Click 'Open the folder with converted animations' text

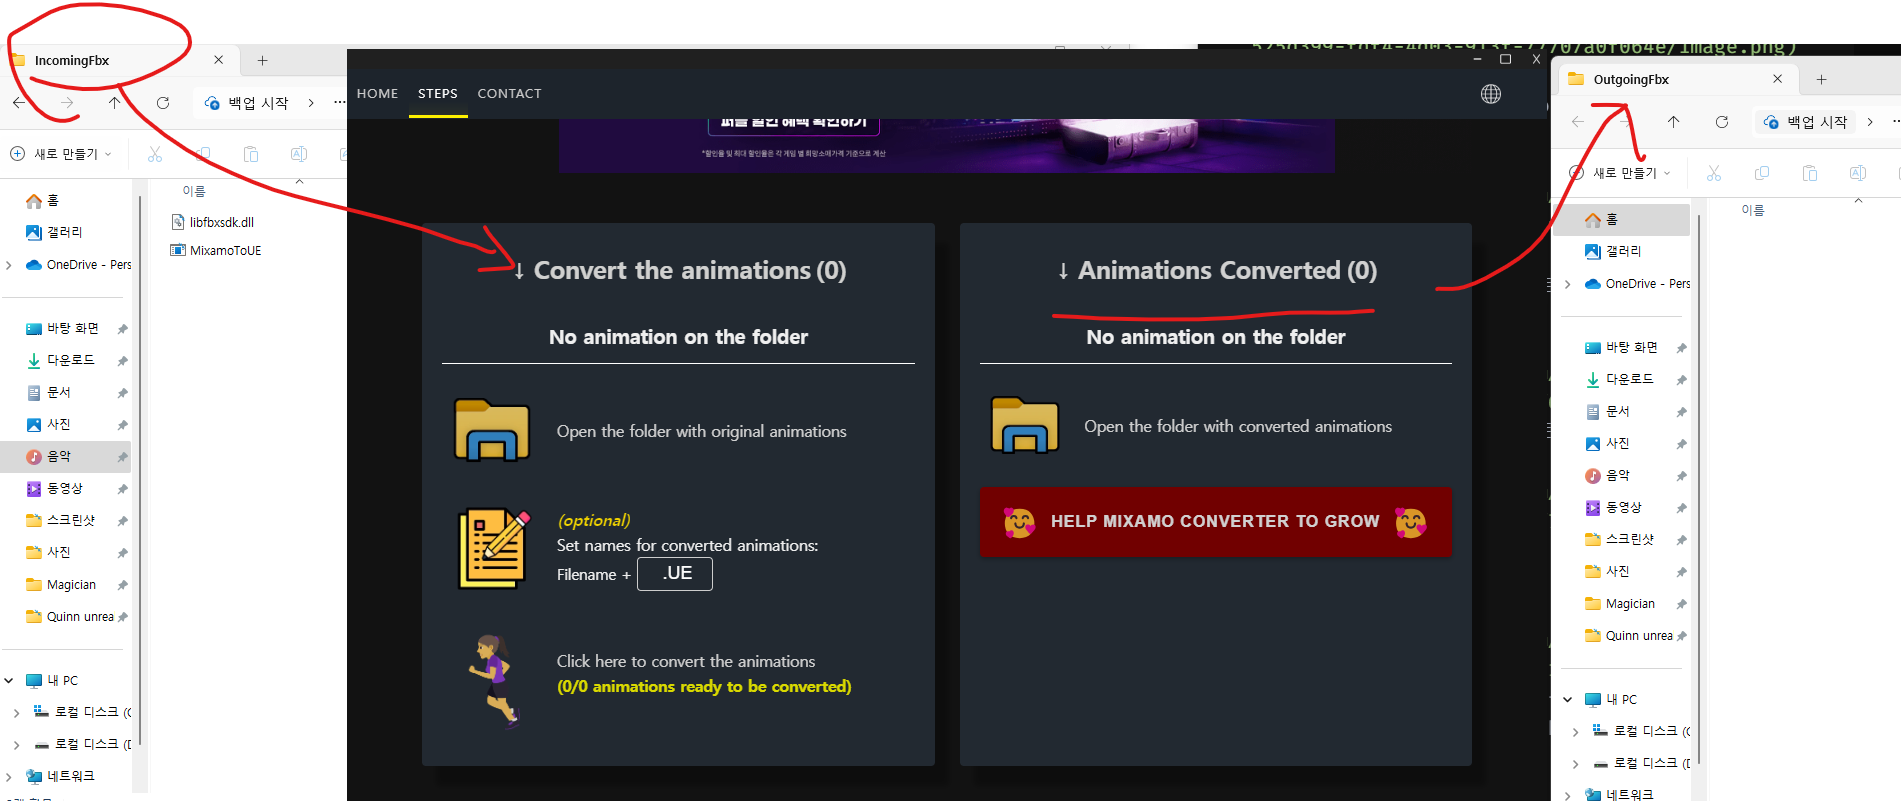tap(1238, 426)
